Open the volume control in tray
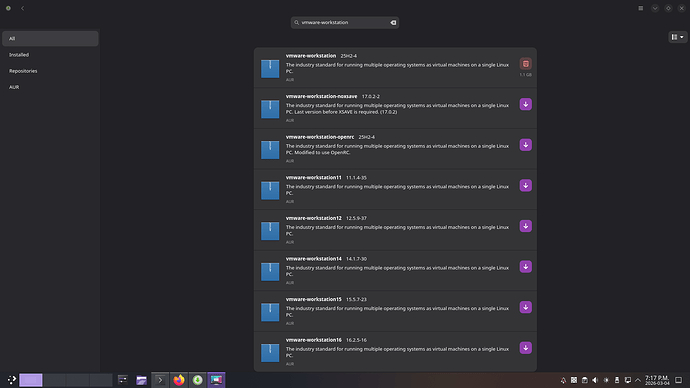The height and width of the screenshot is (388, 690). click(x=595, y=380)
